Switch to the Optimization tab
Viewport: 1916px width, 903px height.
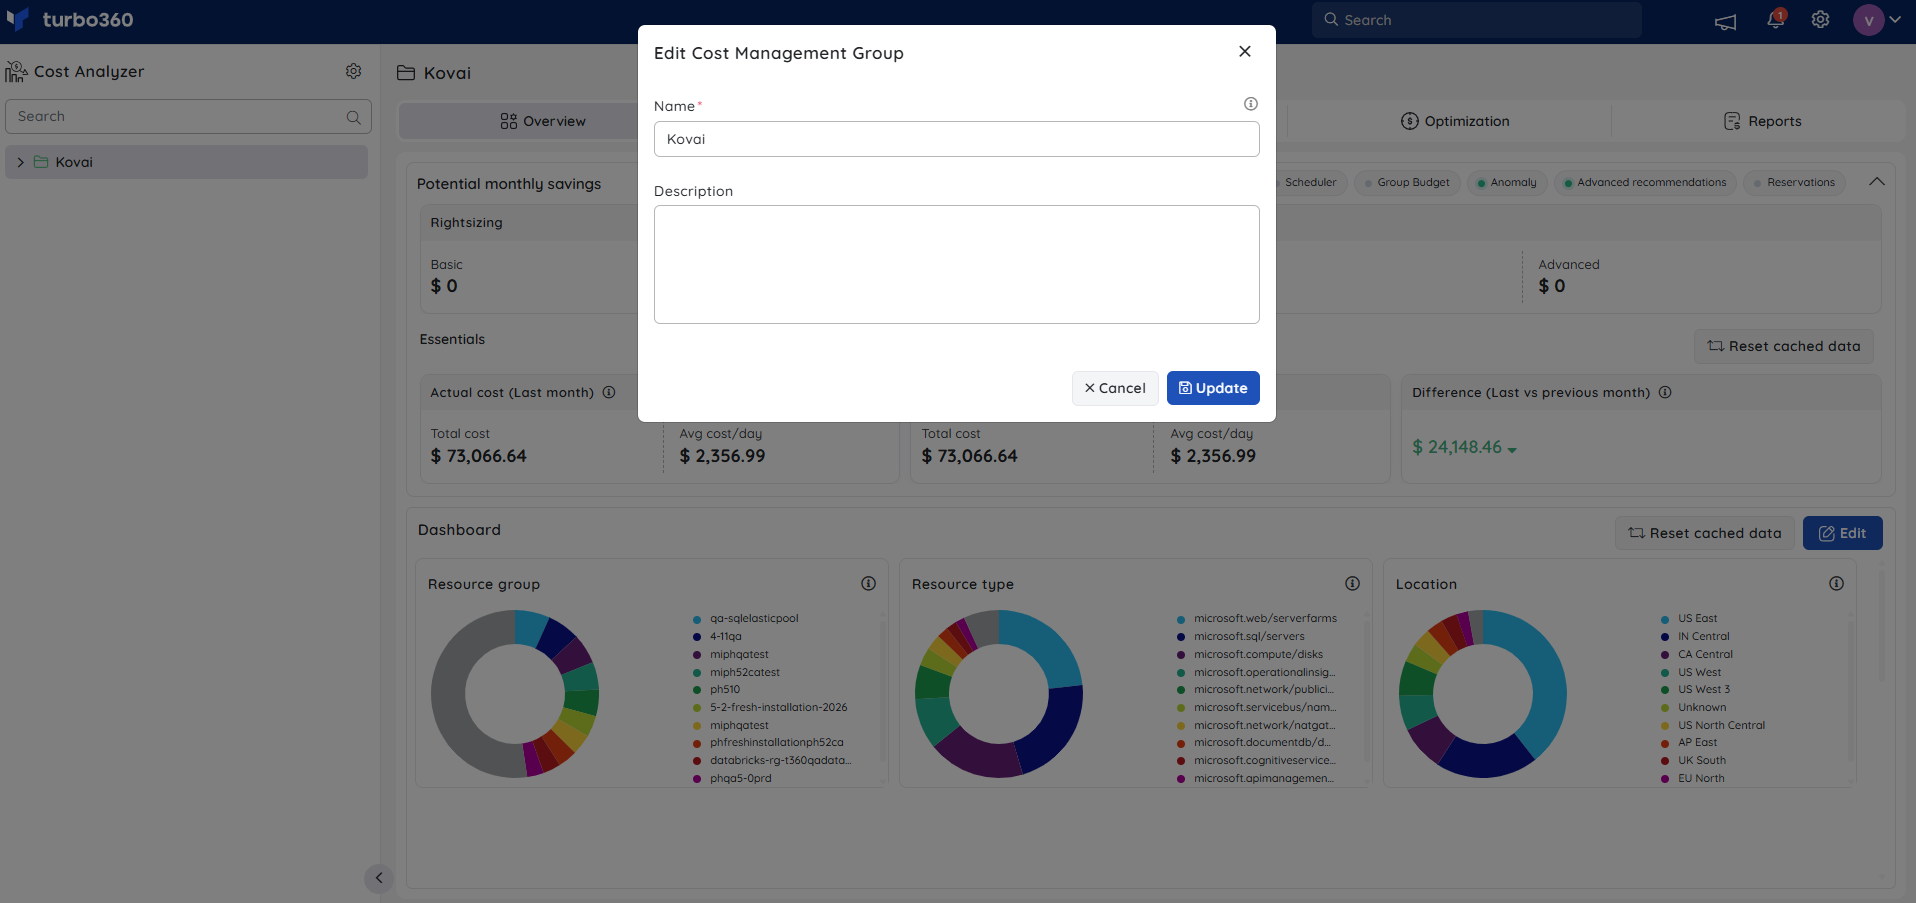tap(1455, 121)
